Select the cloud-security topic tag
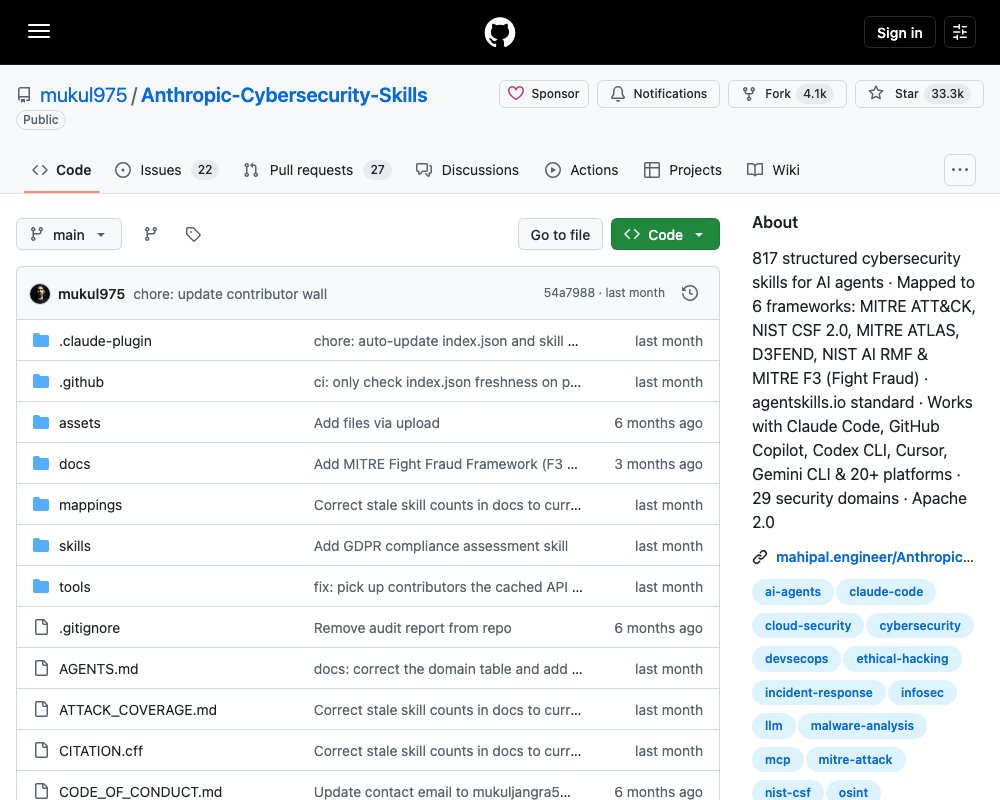The image size is (1000, 800). [x=808, y=625]
